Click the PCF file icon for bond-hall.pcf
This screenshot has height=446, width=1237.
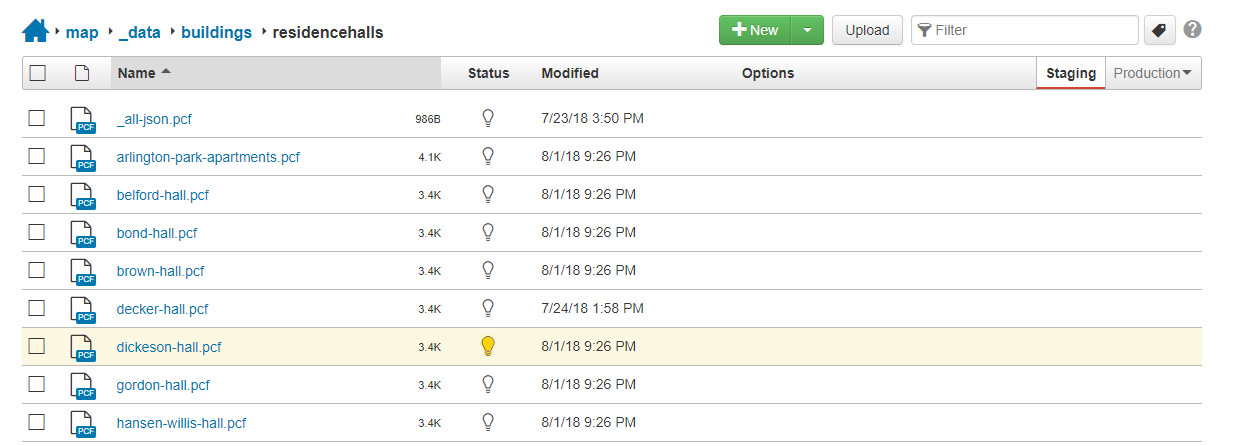82,233
